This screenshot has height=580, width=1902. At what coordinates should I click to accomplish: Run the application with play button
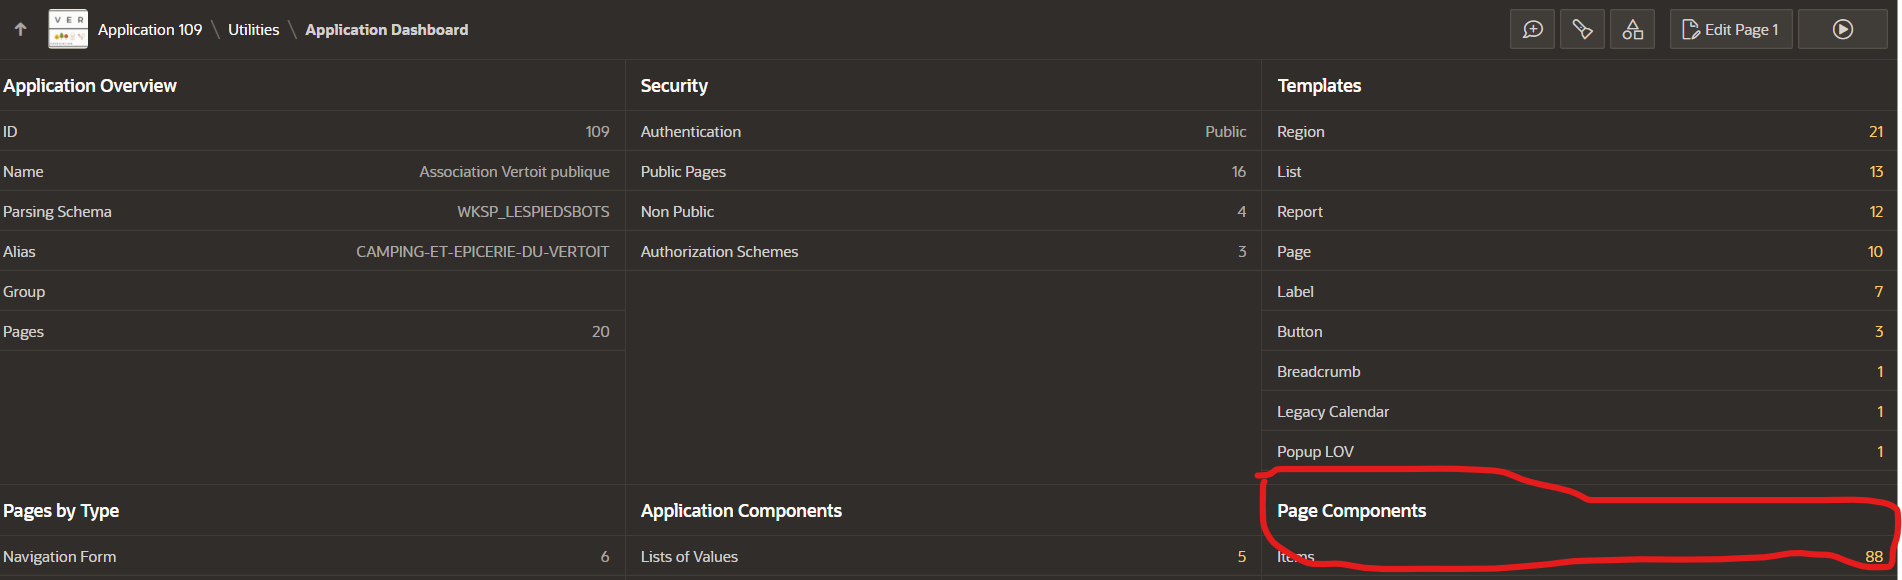tap(1842, 30)
